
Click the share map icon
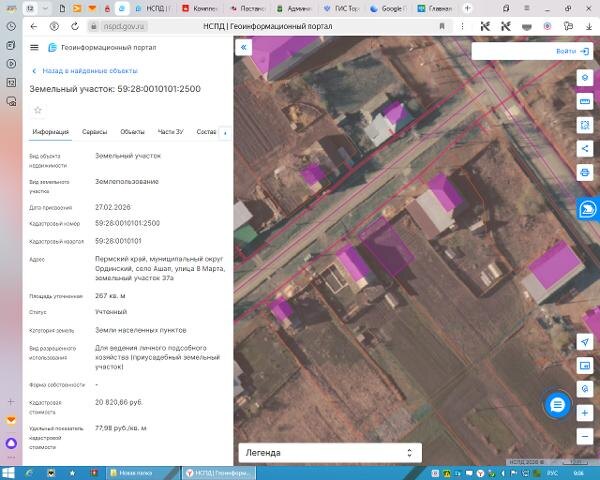(x=585, y=149)
